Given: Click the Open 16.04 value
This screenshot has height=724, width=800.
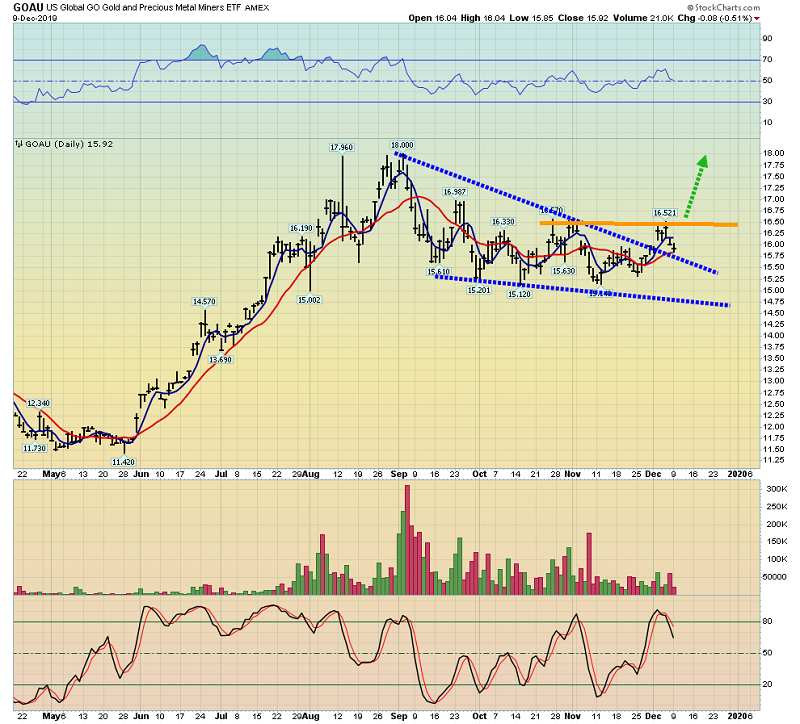Looking at the screenshot, I should click(432, 18).
